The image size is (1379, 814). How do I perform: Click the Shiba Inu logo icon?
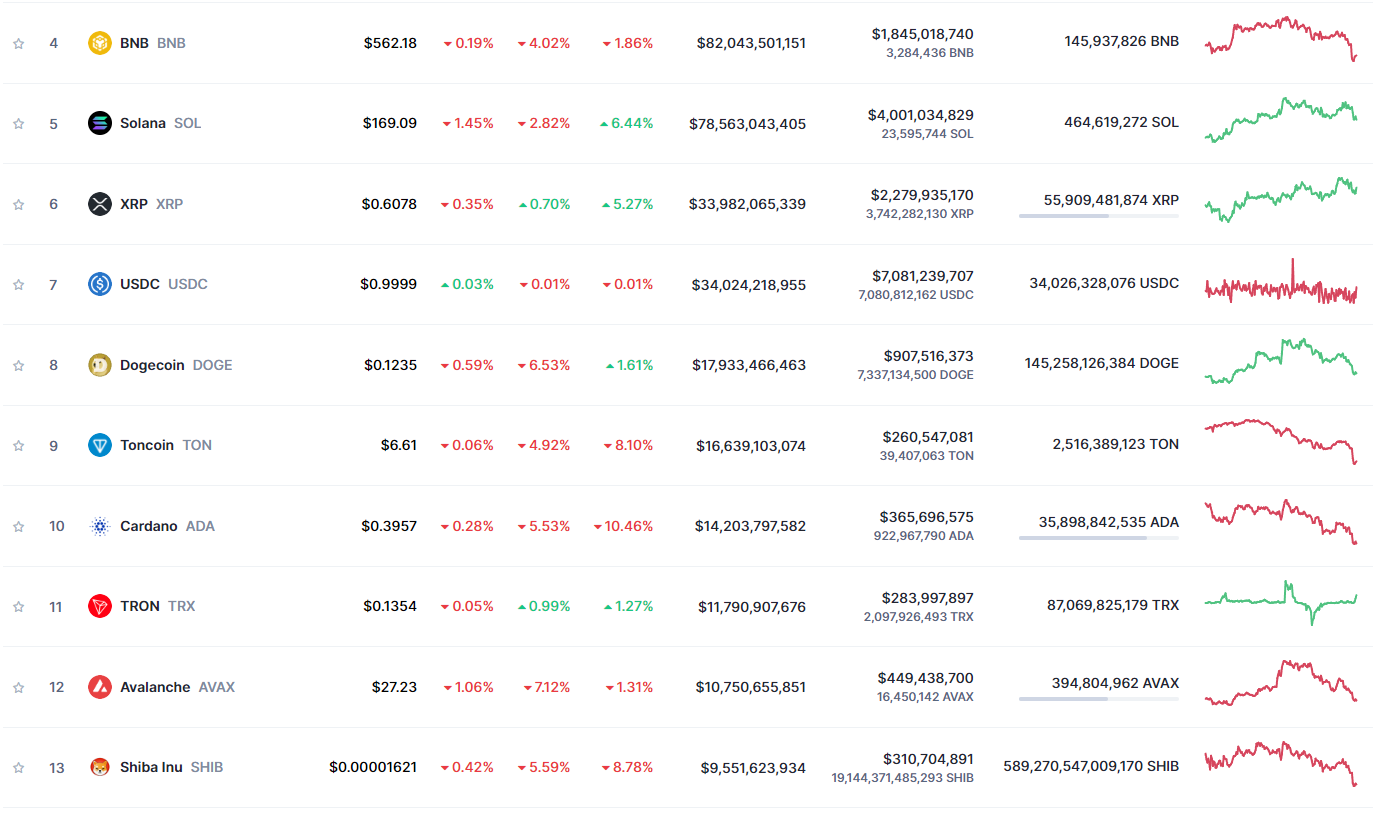100,767
